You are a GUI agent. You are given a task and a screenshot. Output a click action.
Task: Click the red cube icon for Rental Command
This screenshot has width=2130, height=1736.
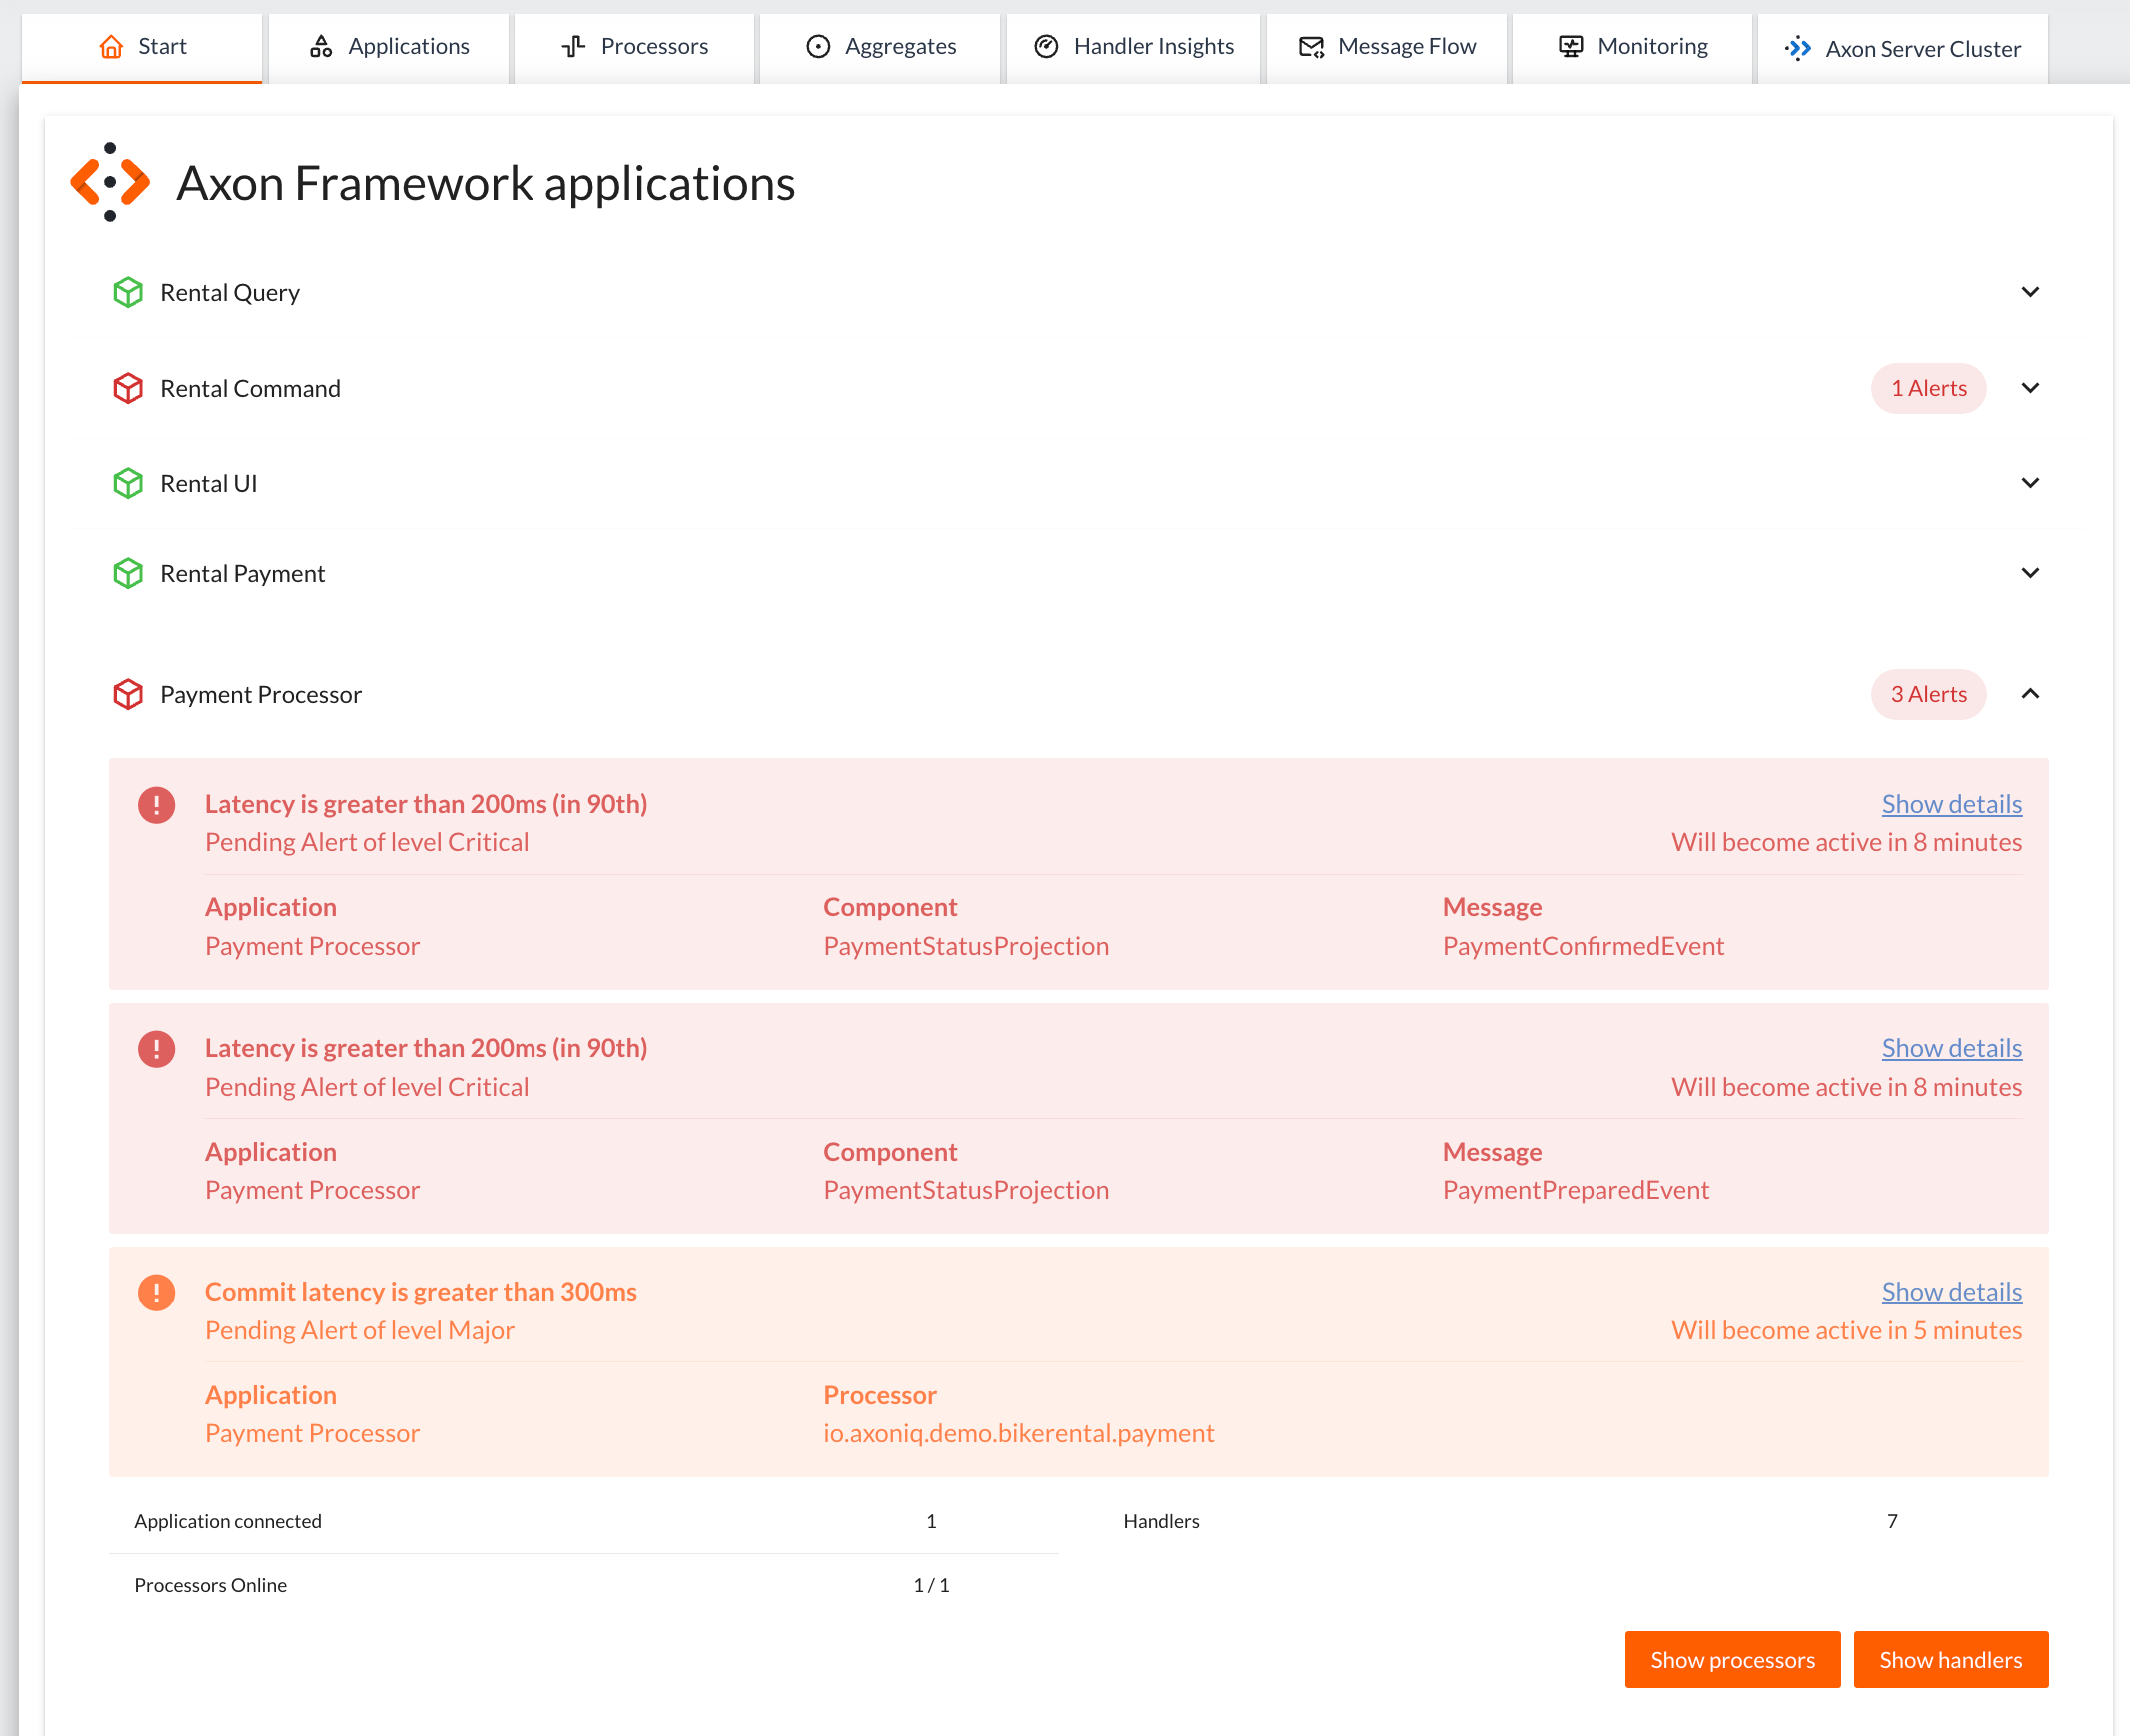(128, 388)
